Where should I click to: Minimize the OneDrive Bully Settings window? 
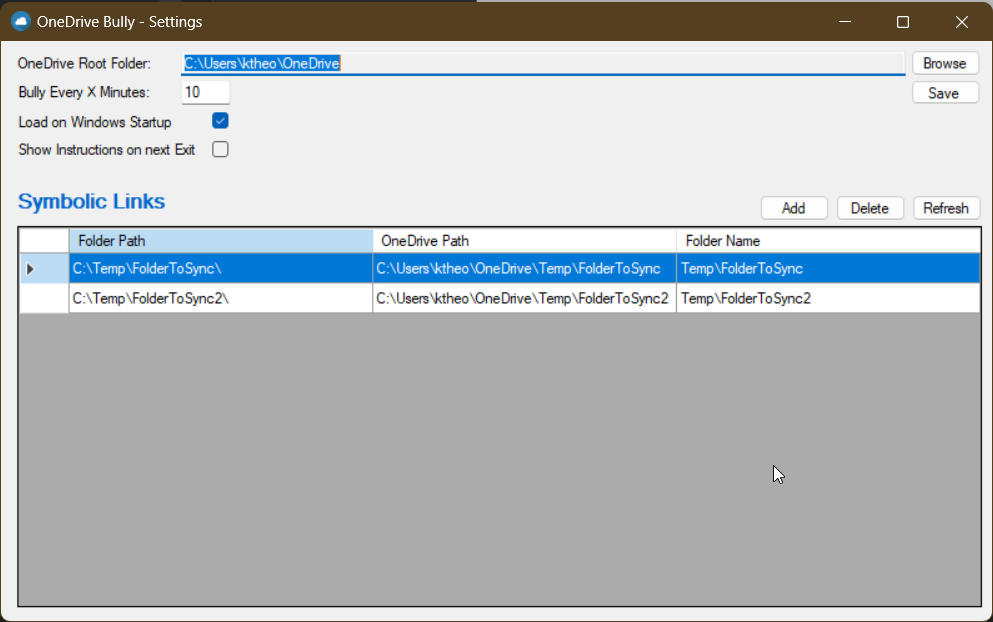coord(845,22)
